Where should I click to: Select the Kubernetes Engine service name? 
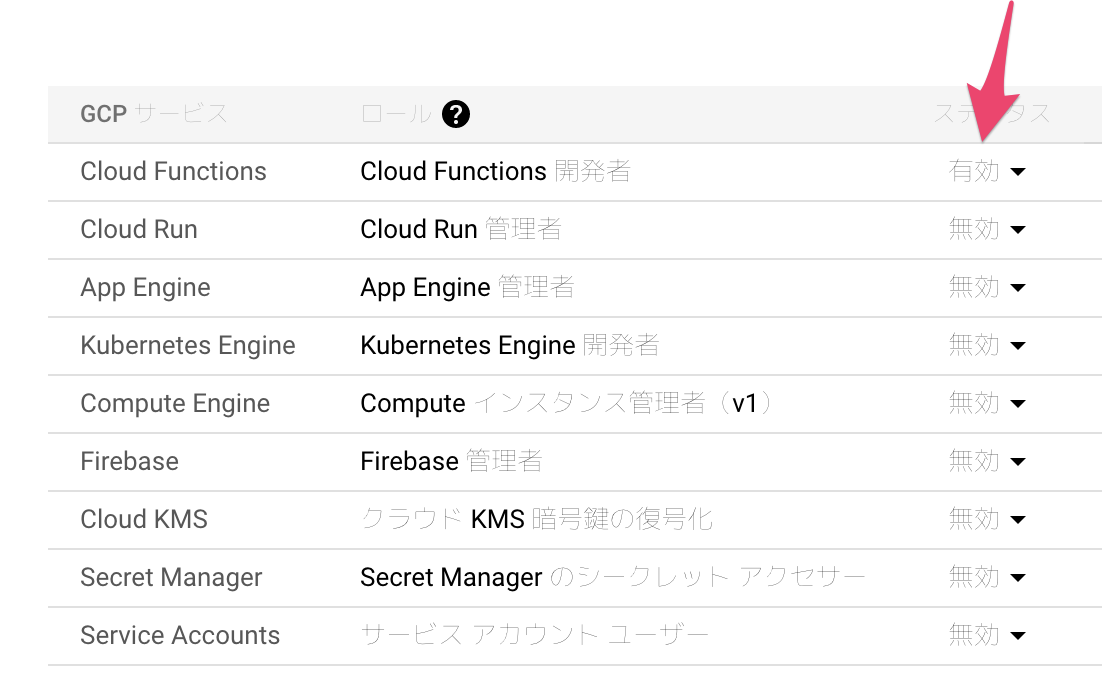pos(188,346)
